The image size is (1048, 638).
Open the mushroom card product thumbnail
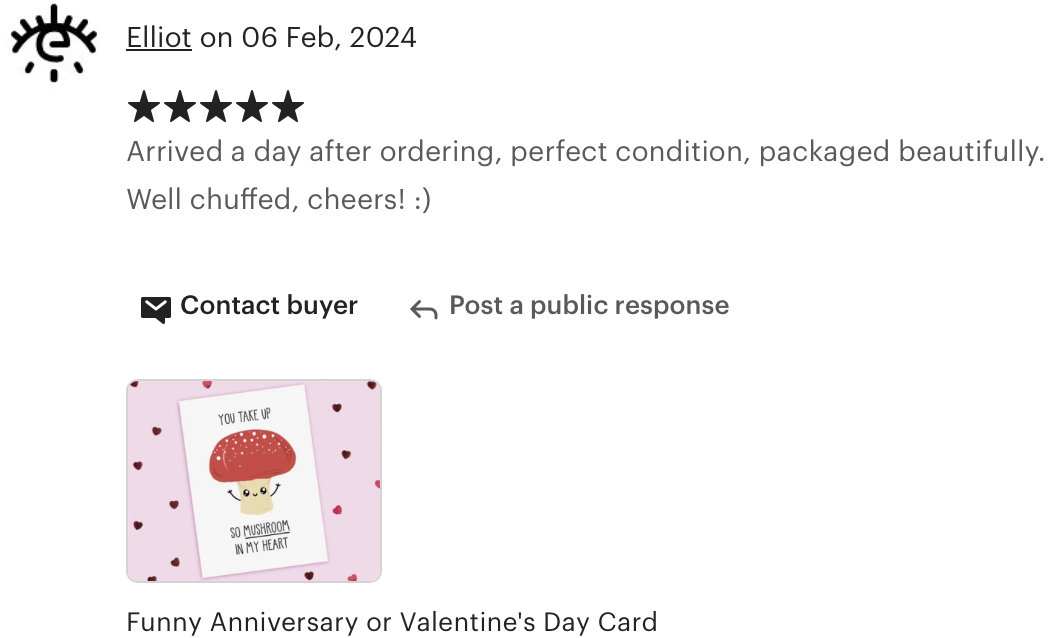tap(254, 481)
